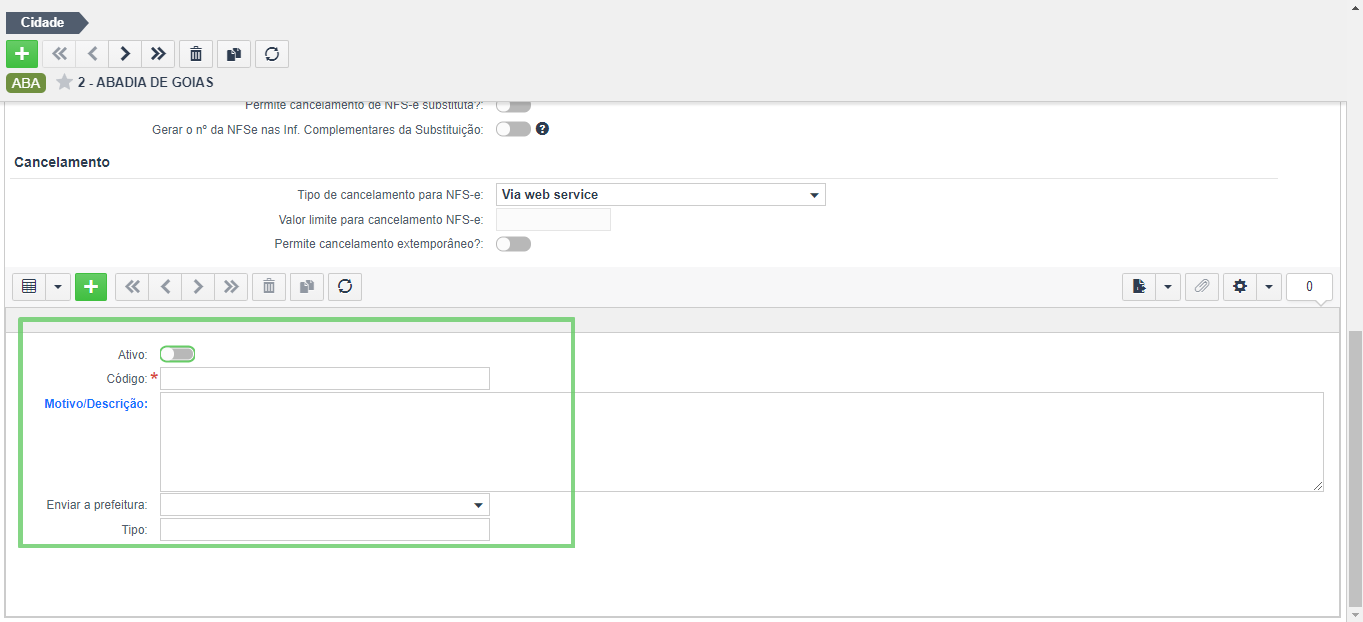Toggle Permite cancelamento extemporâneo switch
This screenshot has height=622, width=1363.
[x=513, y=244]
